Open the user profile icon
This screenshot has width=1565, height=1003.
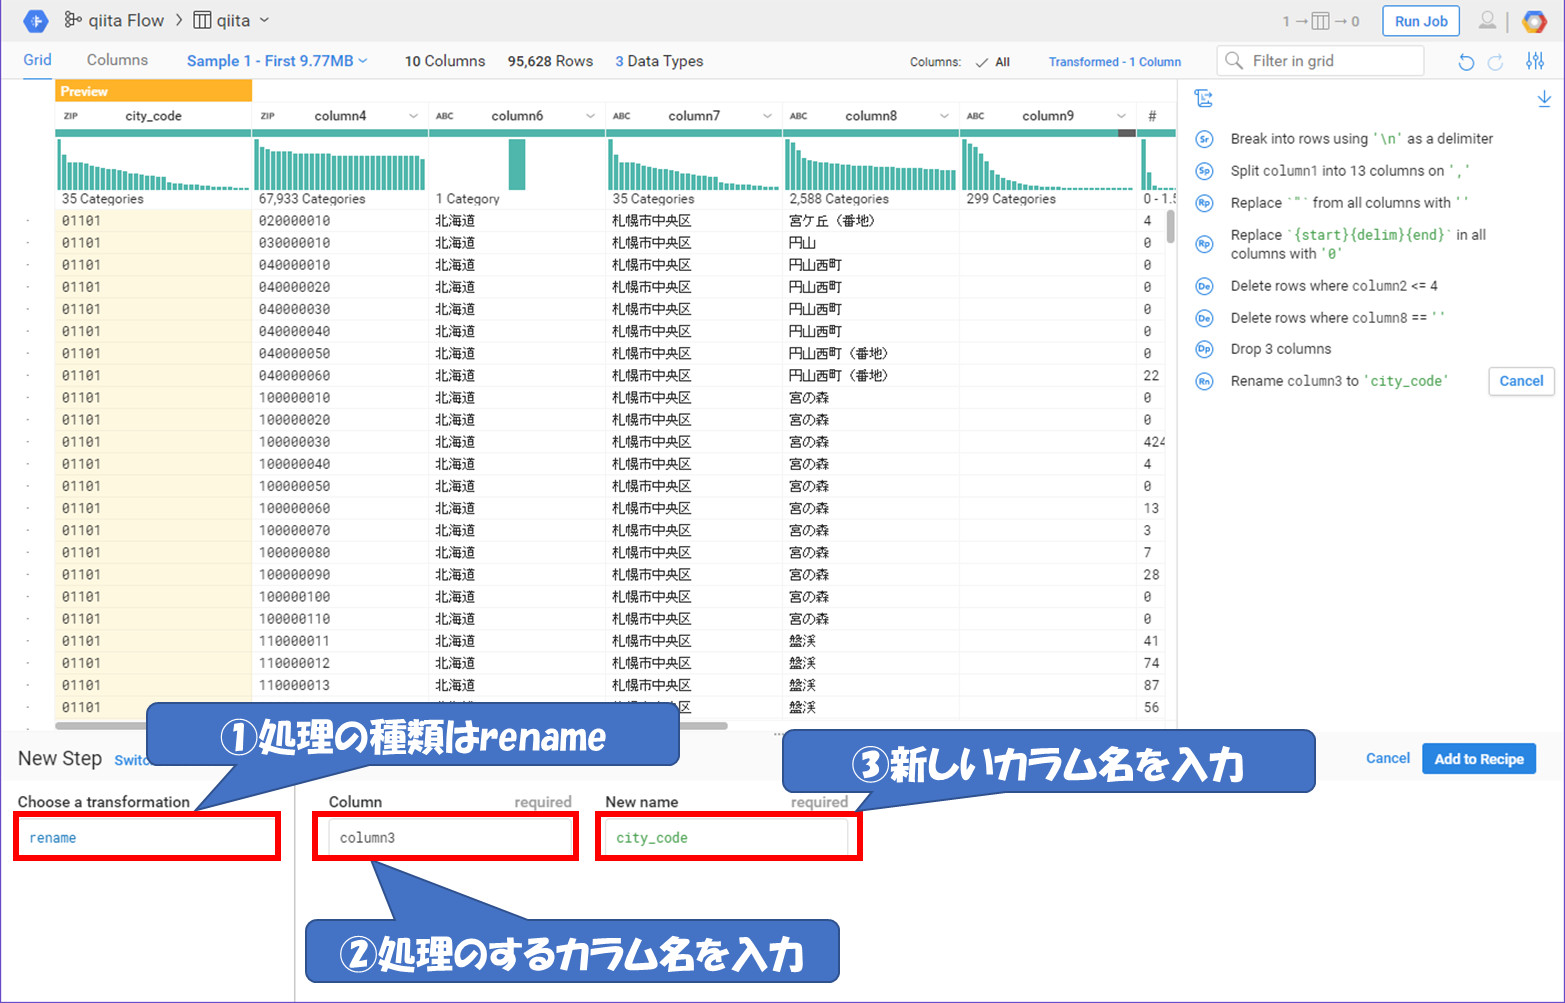pos(1488,21)
